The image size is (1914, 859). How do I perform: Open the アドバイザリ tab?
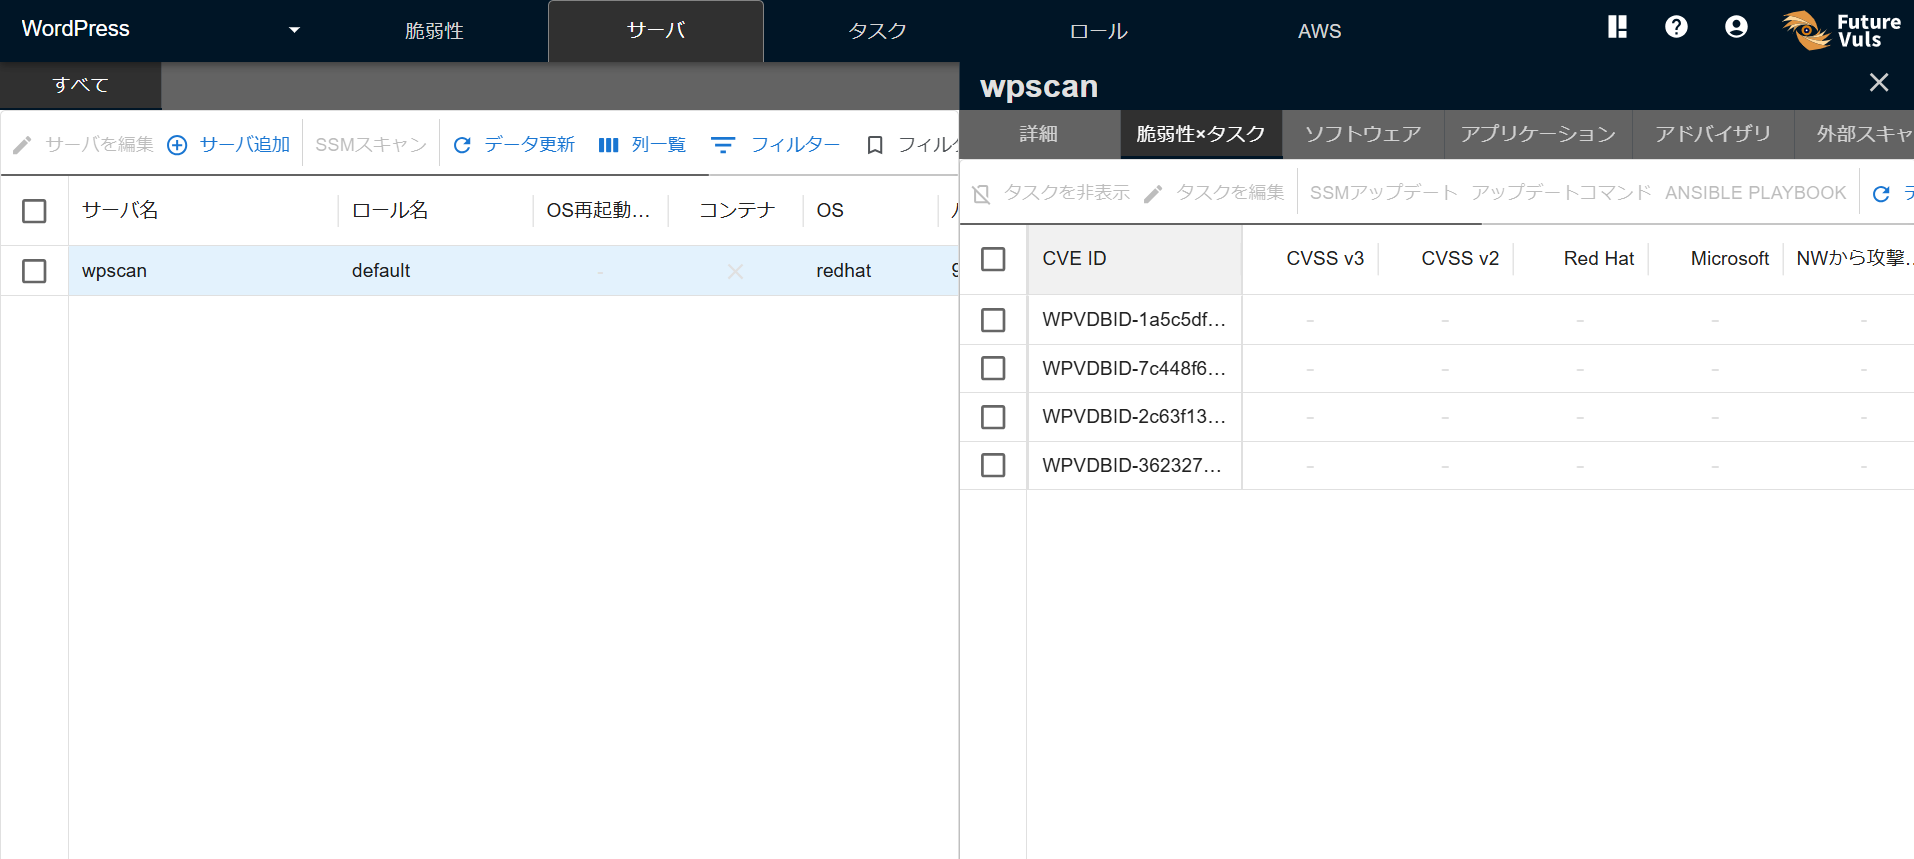(x=1712, y=134)
